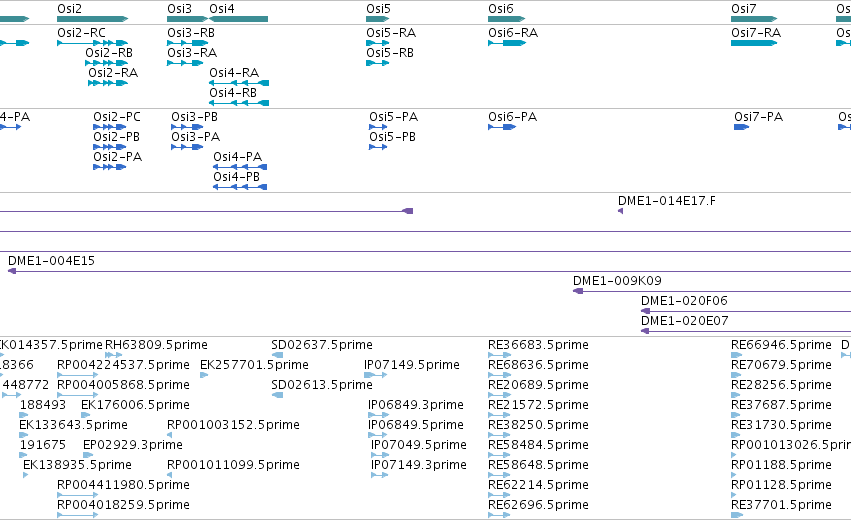Open EST RP001011099.5prime

point(233,465)
